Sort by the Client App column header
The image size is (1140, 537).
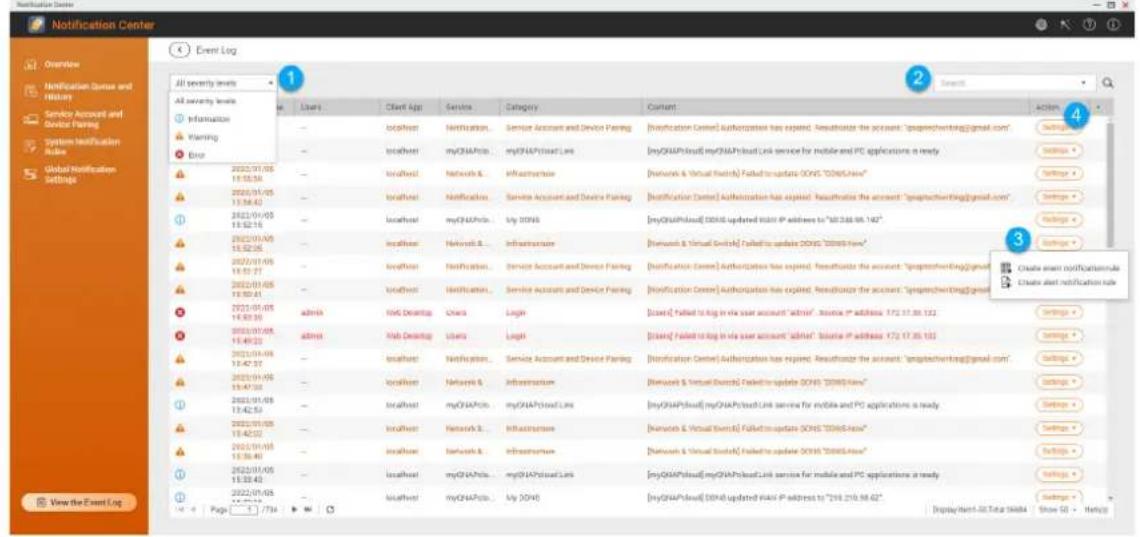(408, 107)
